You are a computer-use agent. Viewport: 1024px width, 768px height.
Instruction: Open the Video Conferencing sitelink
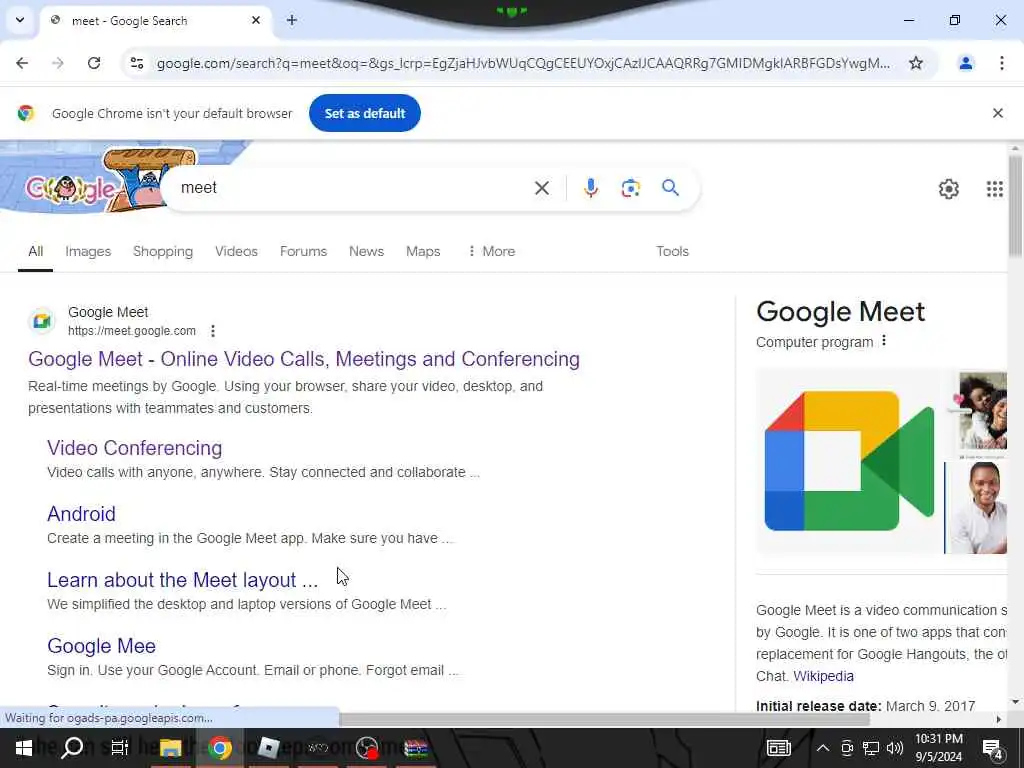[x=135, y=448]
